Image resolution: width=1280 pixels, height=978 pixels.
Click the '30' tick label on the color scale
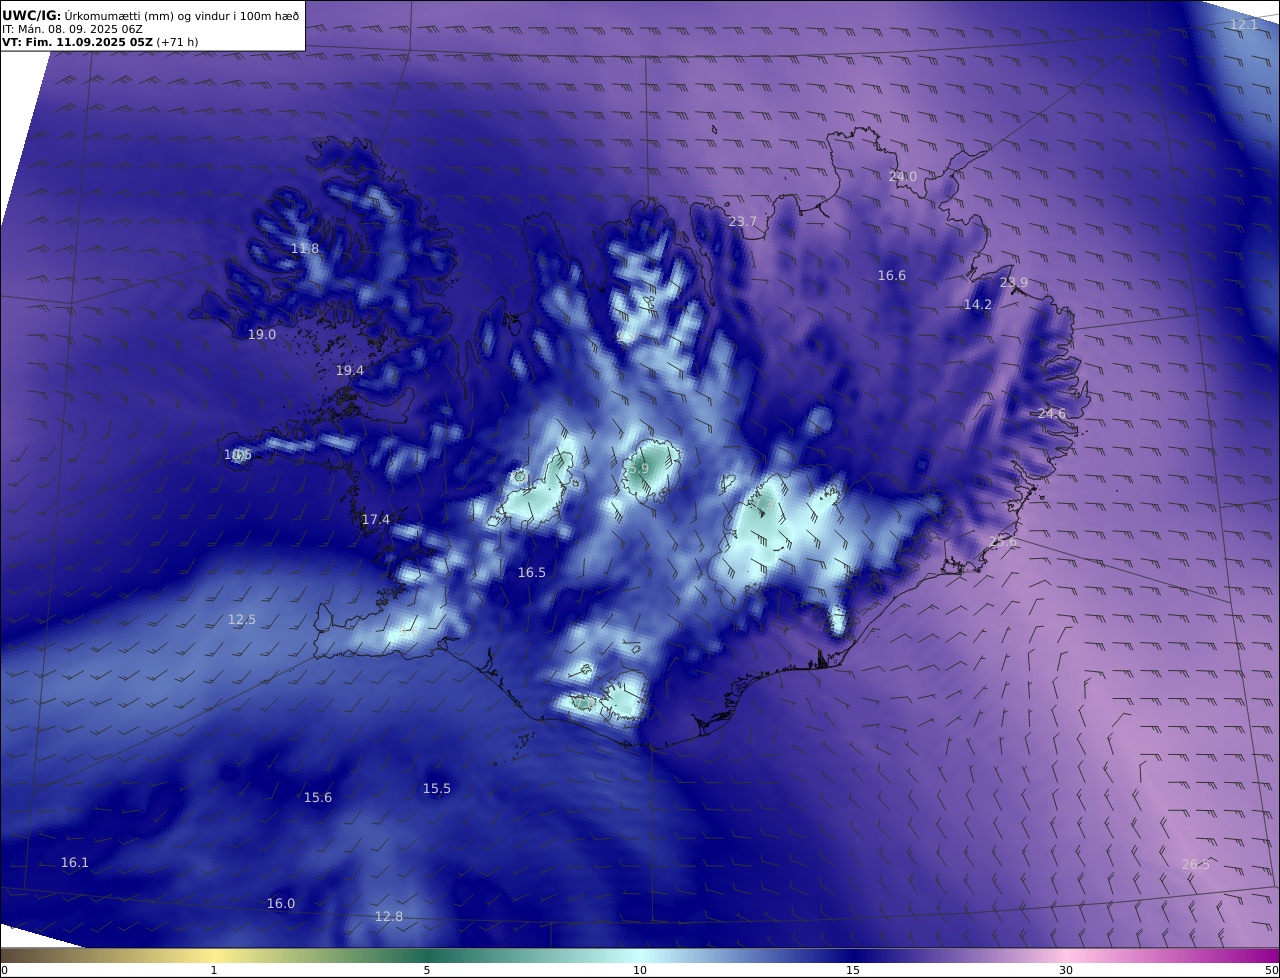1066,970
